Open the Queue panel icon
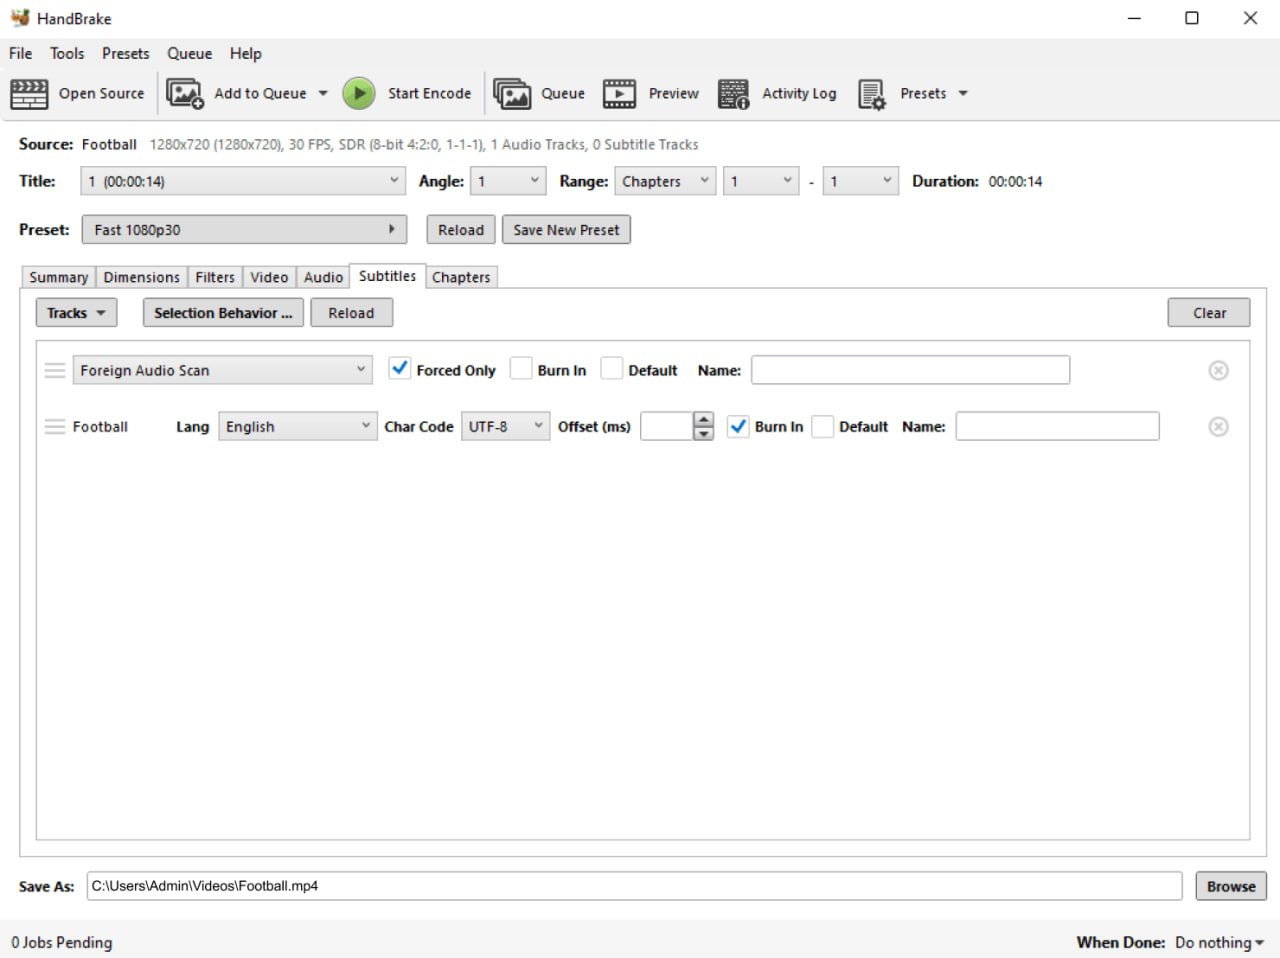The image size is (1280, 958). pyautogui.click(x=513, y=93)
